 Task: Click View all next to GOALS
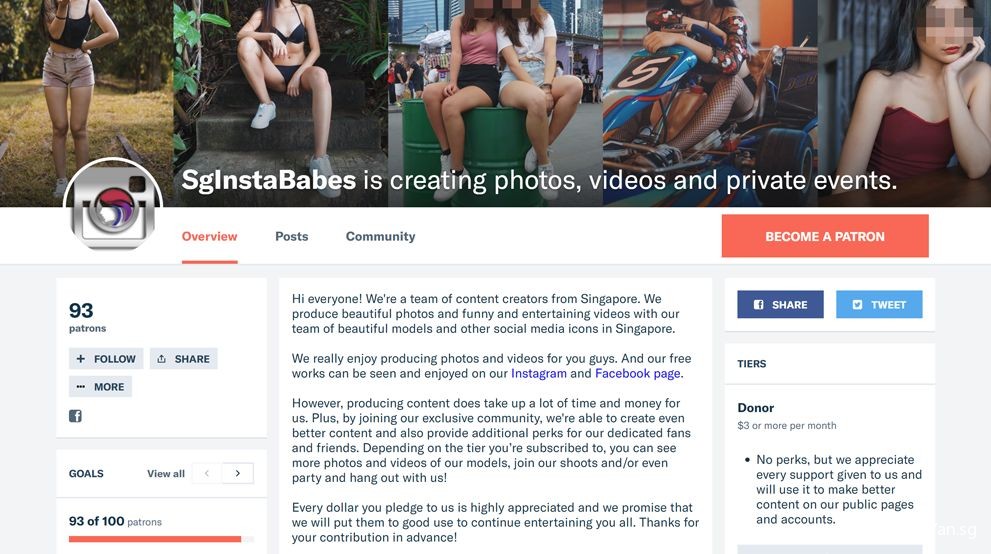tap(166, 473)
